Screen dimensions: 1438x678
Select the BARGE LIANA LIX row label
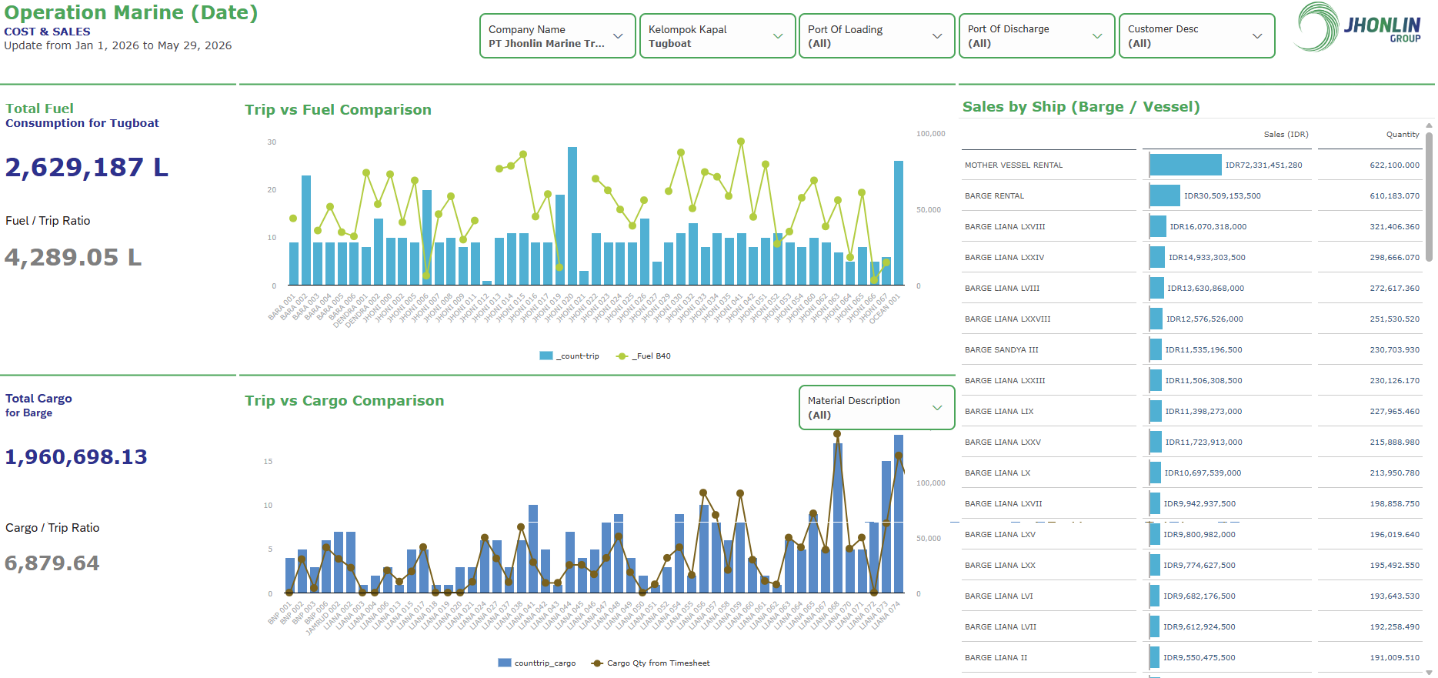[x=998, y=412]
